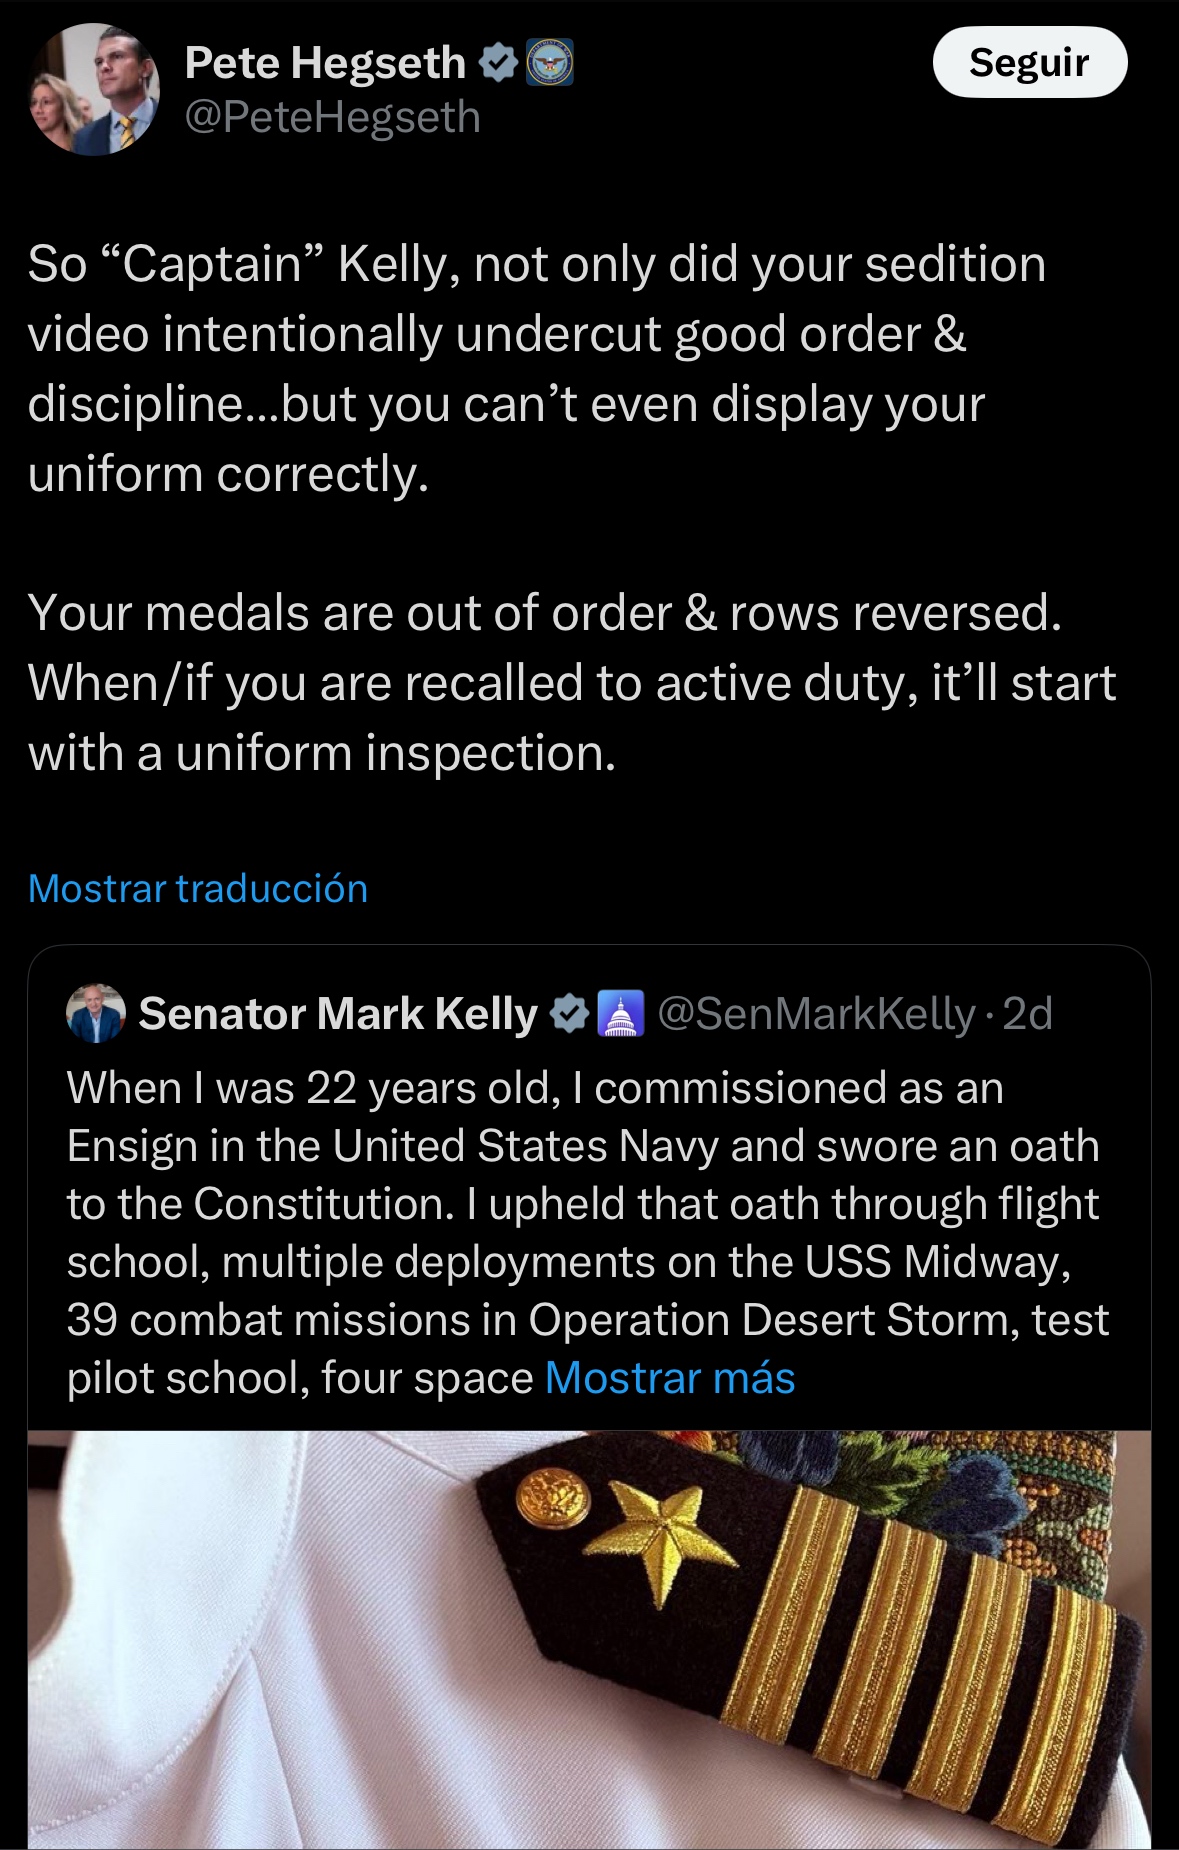
Task: Open the Senator Mark Kelly display name
Action: click(338, 1013)
